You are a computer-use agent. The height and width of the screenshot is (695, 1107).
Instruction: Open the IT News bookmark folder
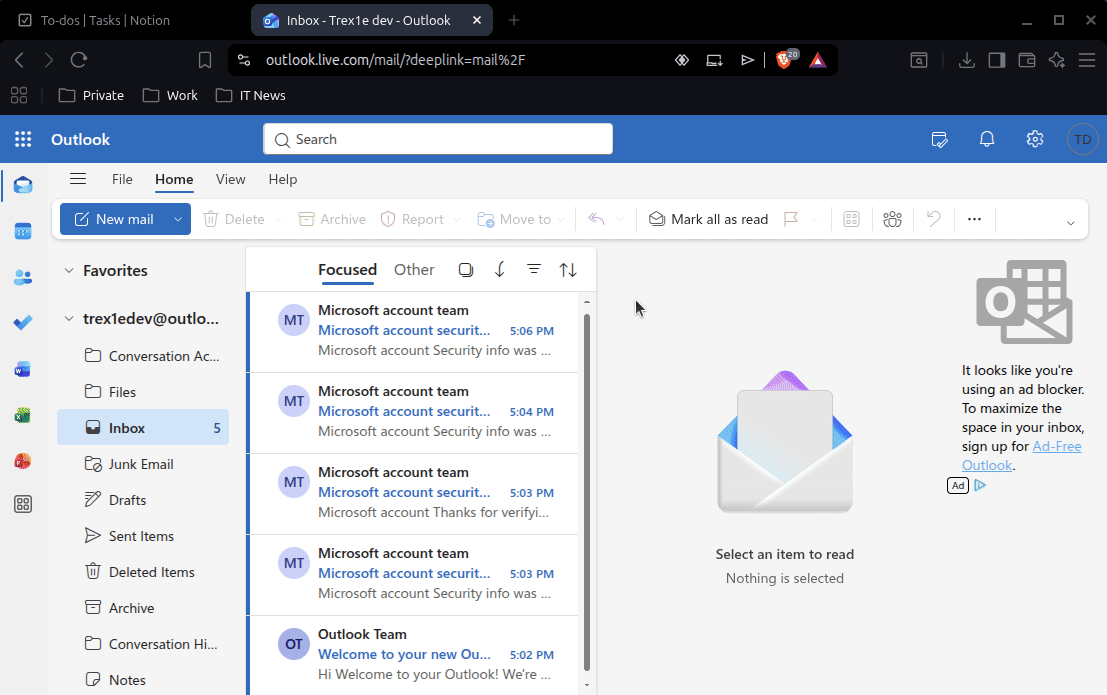251,95
